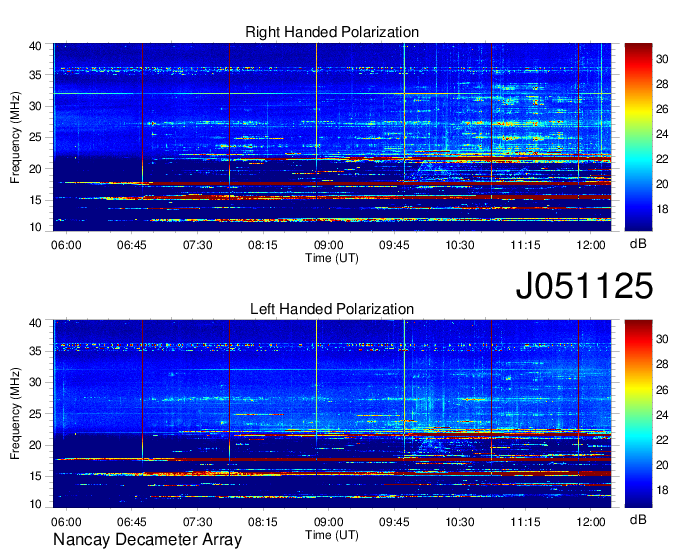Image resolution: width=680 pixels, height=552 pixels.
Task: Click the "30" frequency tick of Right Handed plot
Action: tap(35, 106)
